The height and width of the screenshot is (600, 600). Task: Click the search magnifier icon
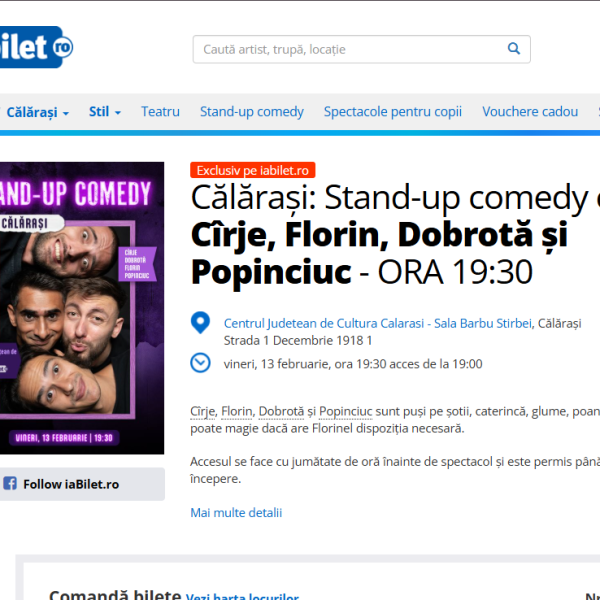tap(514, 49)
